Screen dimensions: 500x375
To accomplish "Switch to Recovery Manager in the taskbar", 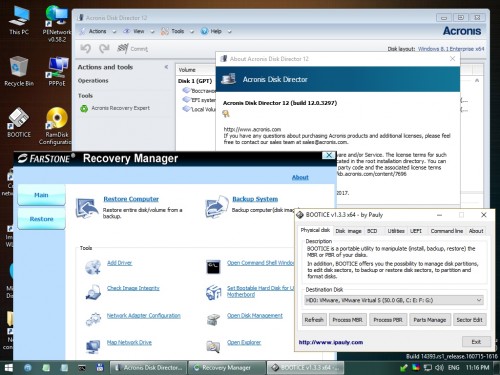I will [x=227, y=368].
